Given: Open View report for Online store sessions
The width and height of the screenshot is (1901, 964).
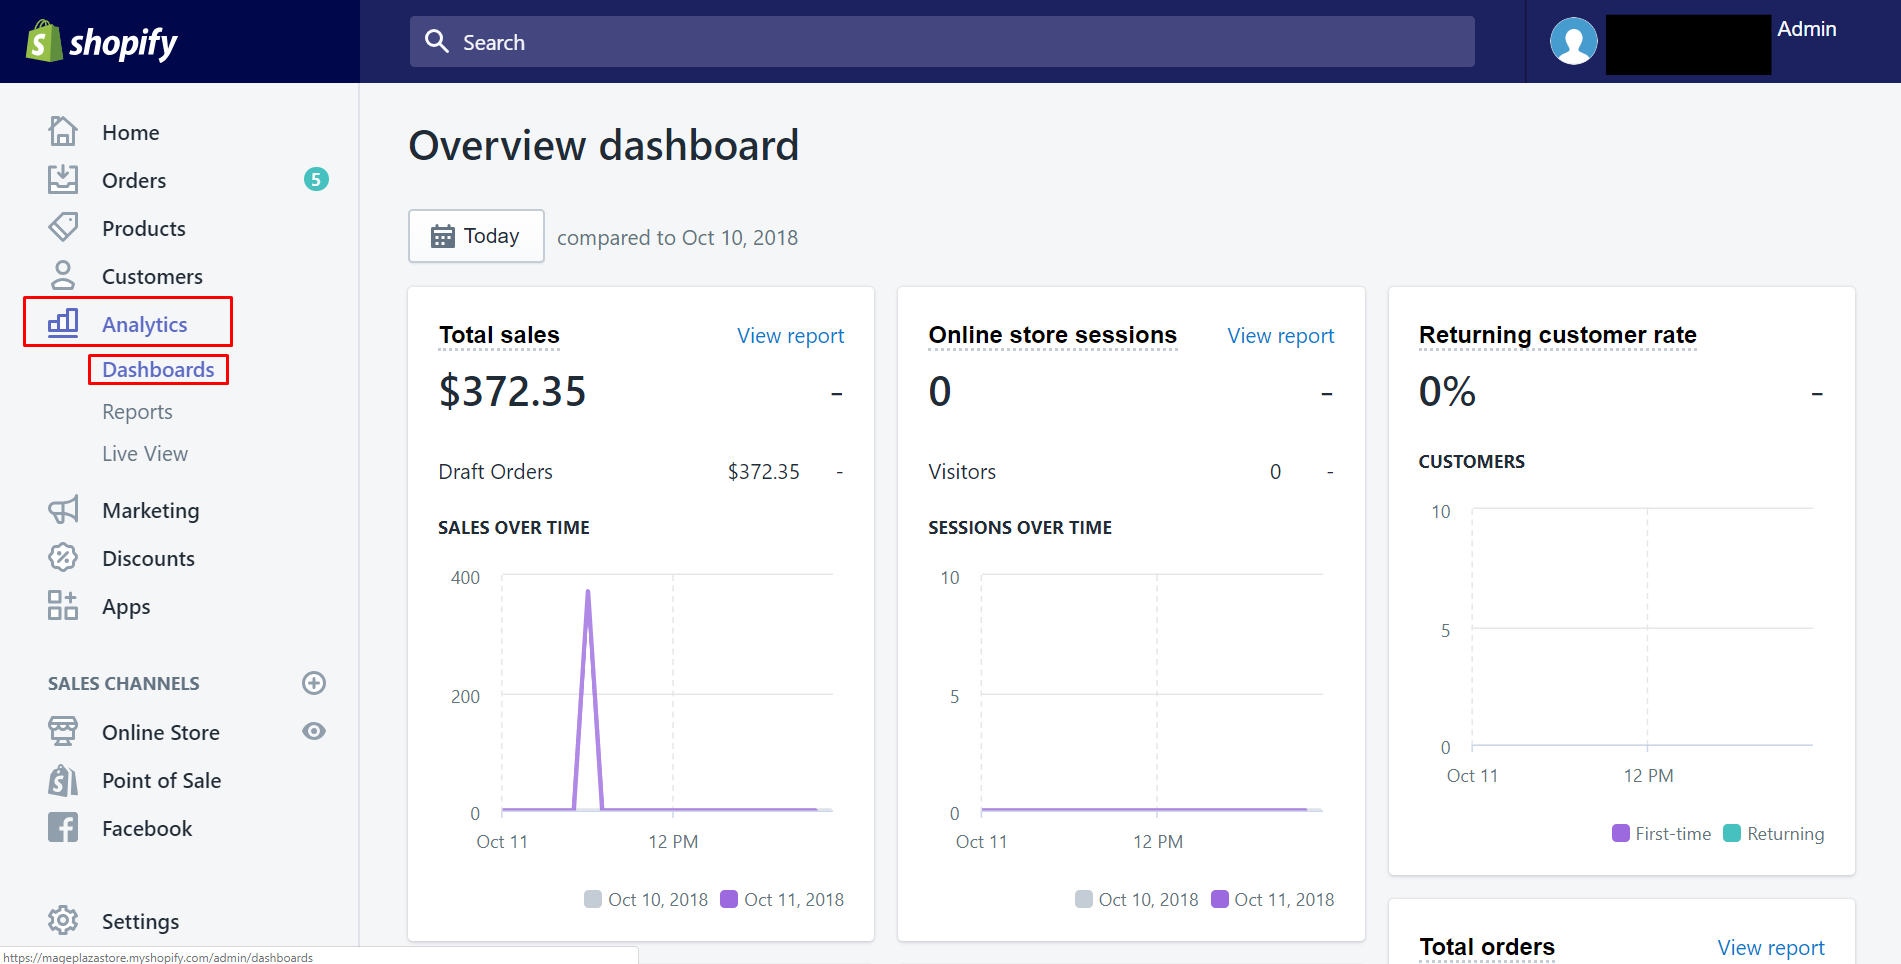Looking at the screenshot, I should (1280, 336).
